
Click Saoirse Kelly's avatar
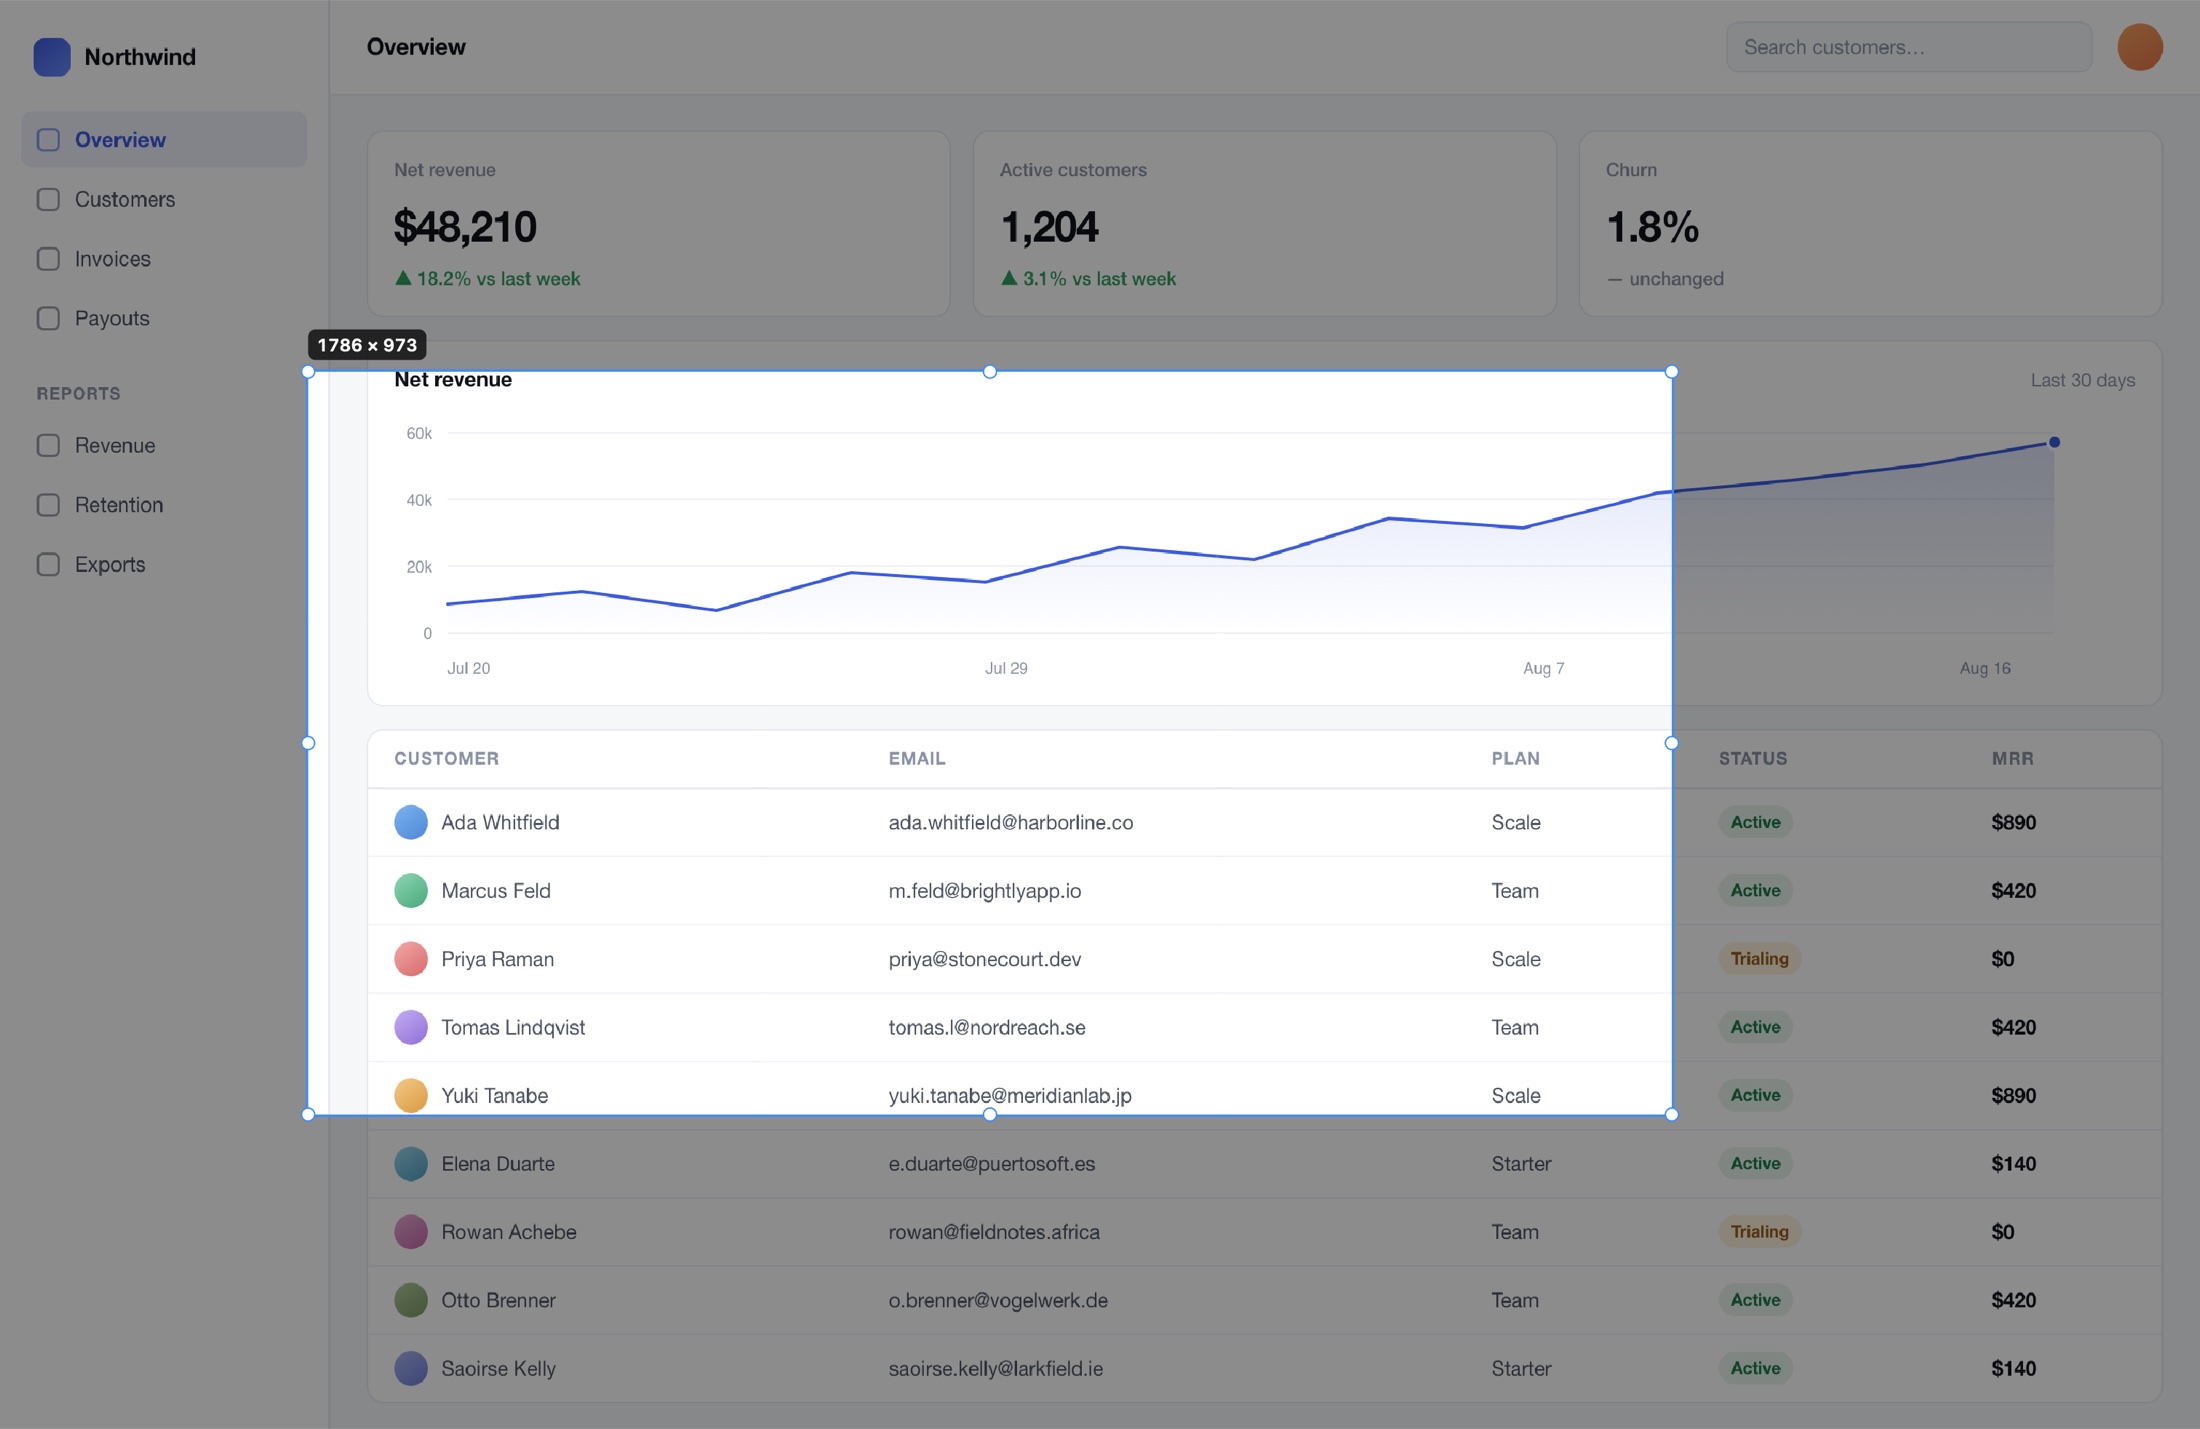[411, 1368]
